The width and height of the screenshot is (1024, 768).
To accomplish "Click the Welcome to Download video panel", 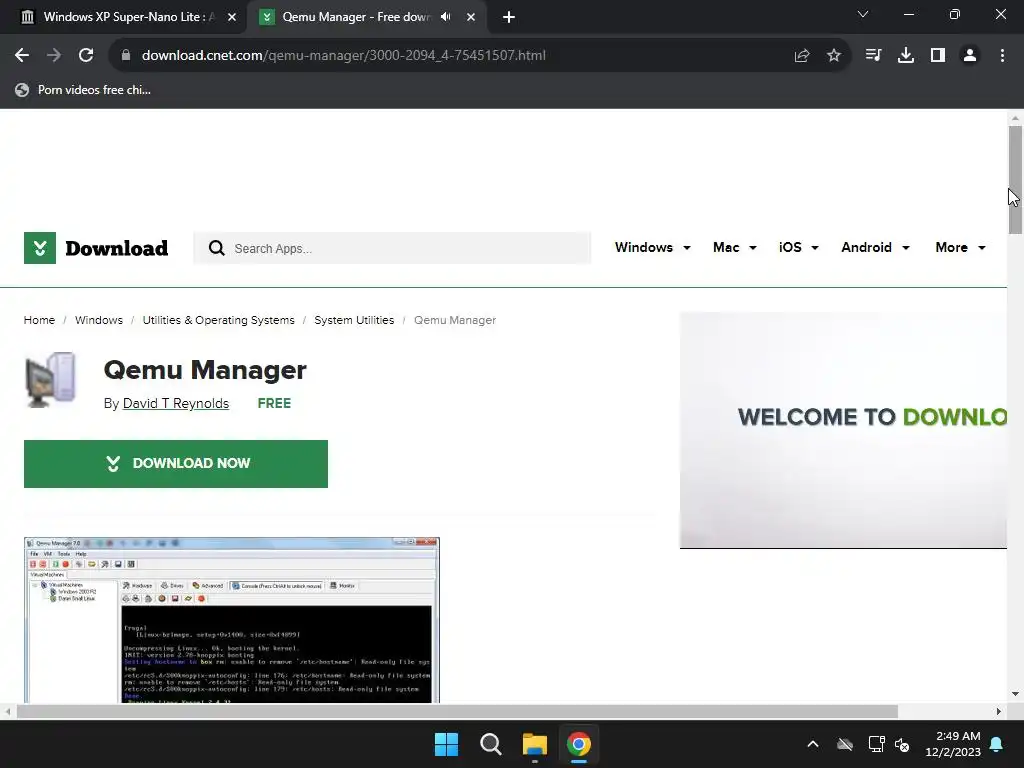I will 843,430.
